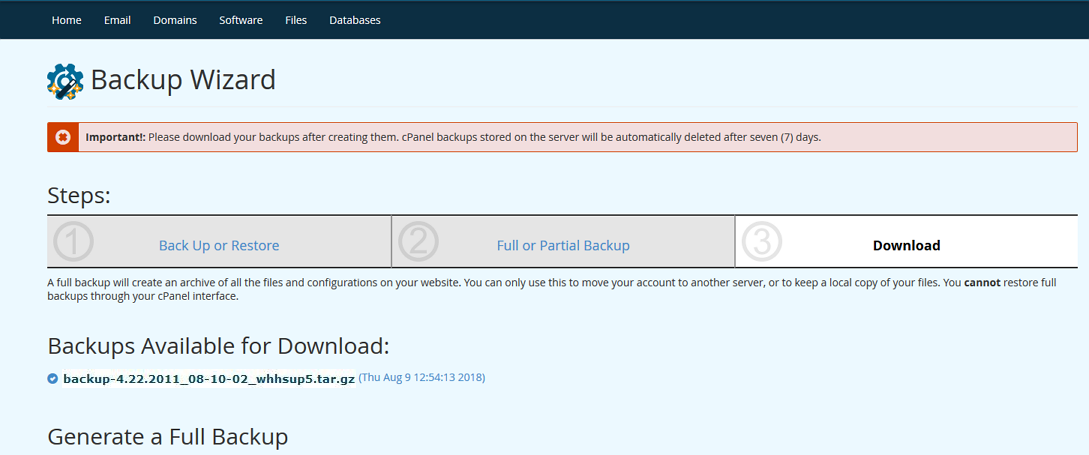Open the Home menu item
1089x455 pixels.
click(x=67, y=20)
